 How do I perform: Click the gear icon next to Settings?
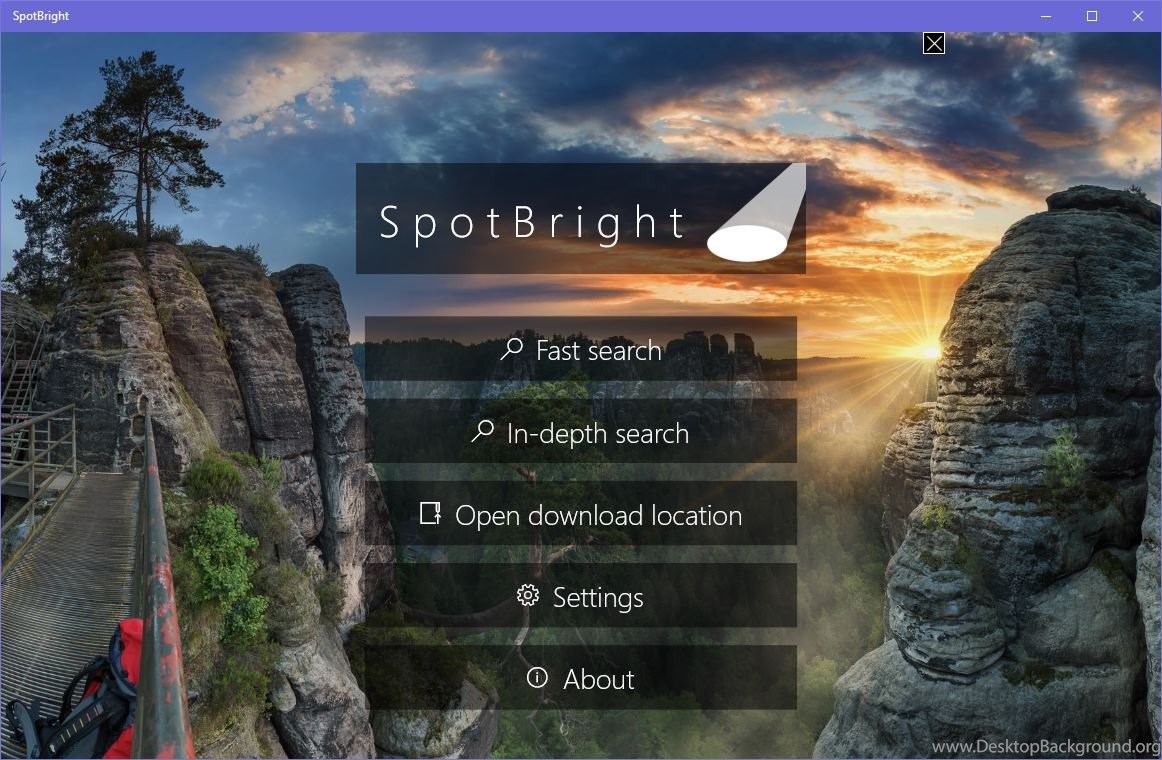pos(528,595)
